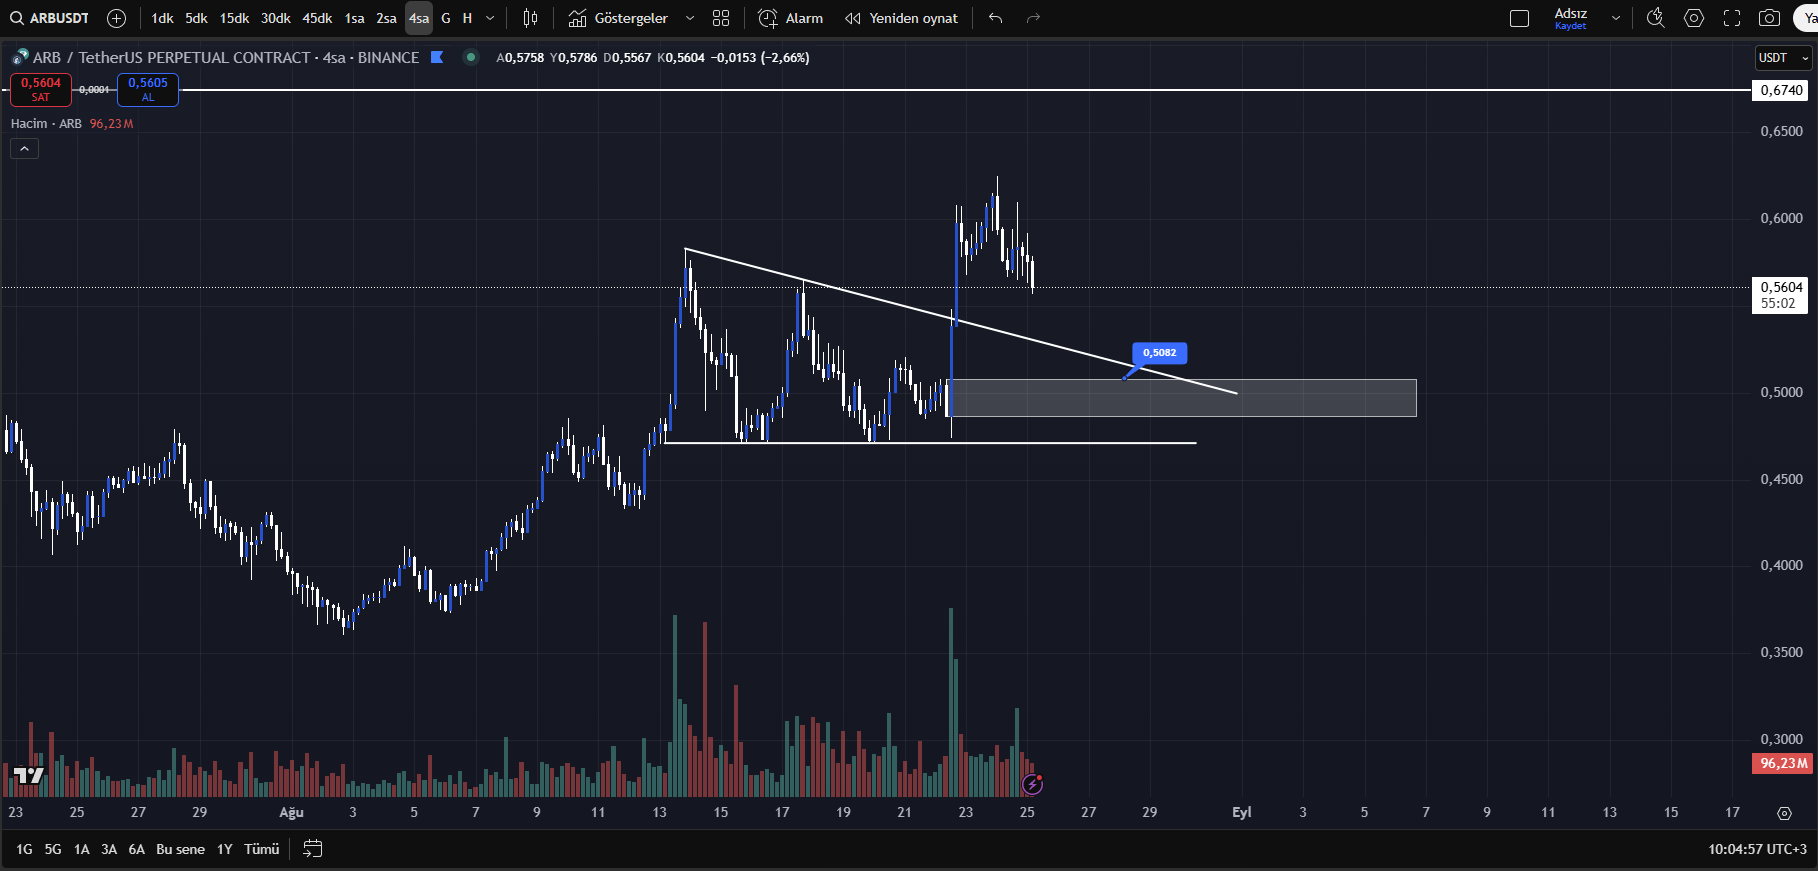Select the 3A date range
1818x871 pixels.
point(109,849)
